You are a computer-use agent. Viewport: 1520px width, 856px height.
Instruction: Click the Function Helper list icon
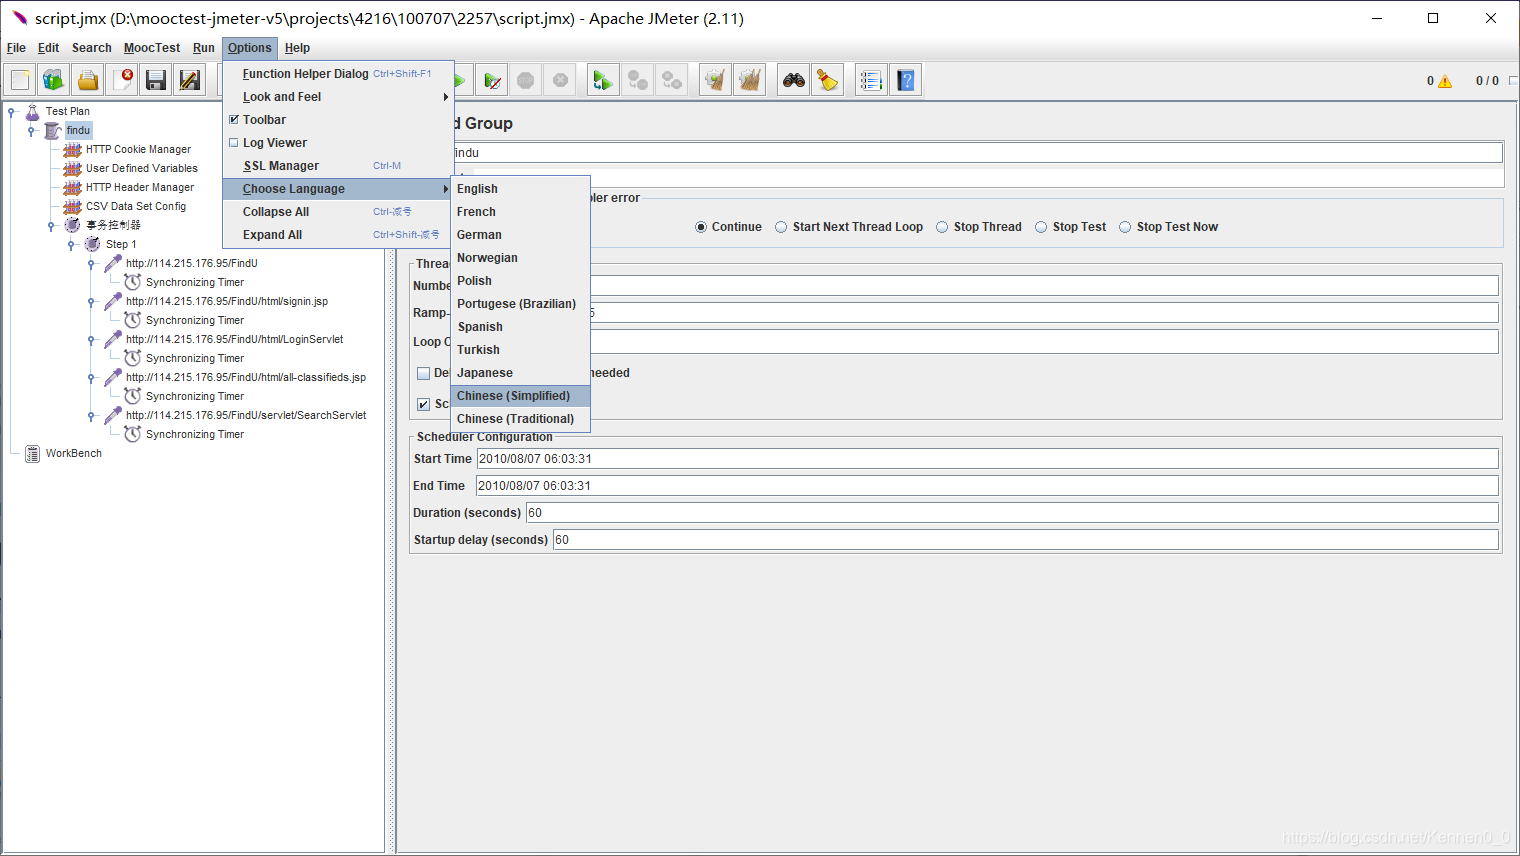(871, 80)
